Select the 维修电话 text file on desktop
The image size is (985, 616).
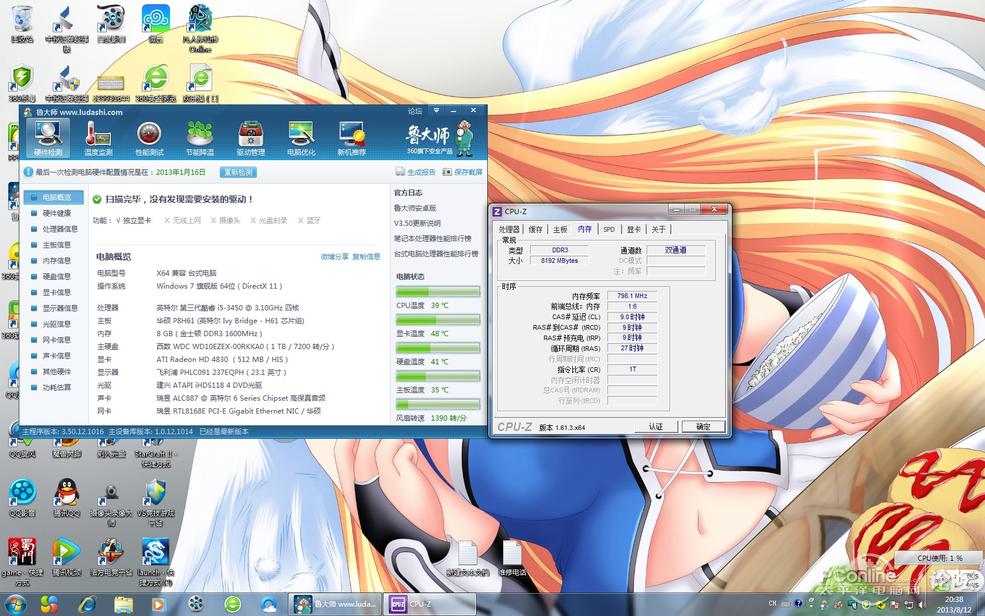pyautogui.click(x=512, y=558)
